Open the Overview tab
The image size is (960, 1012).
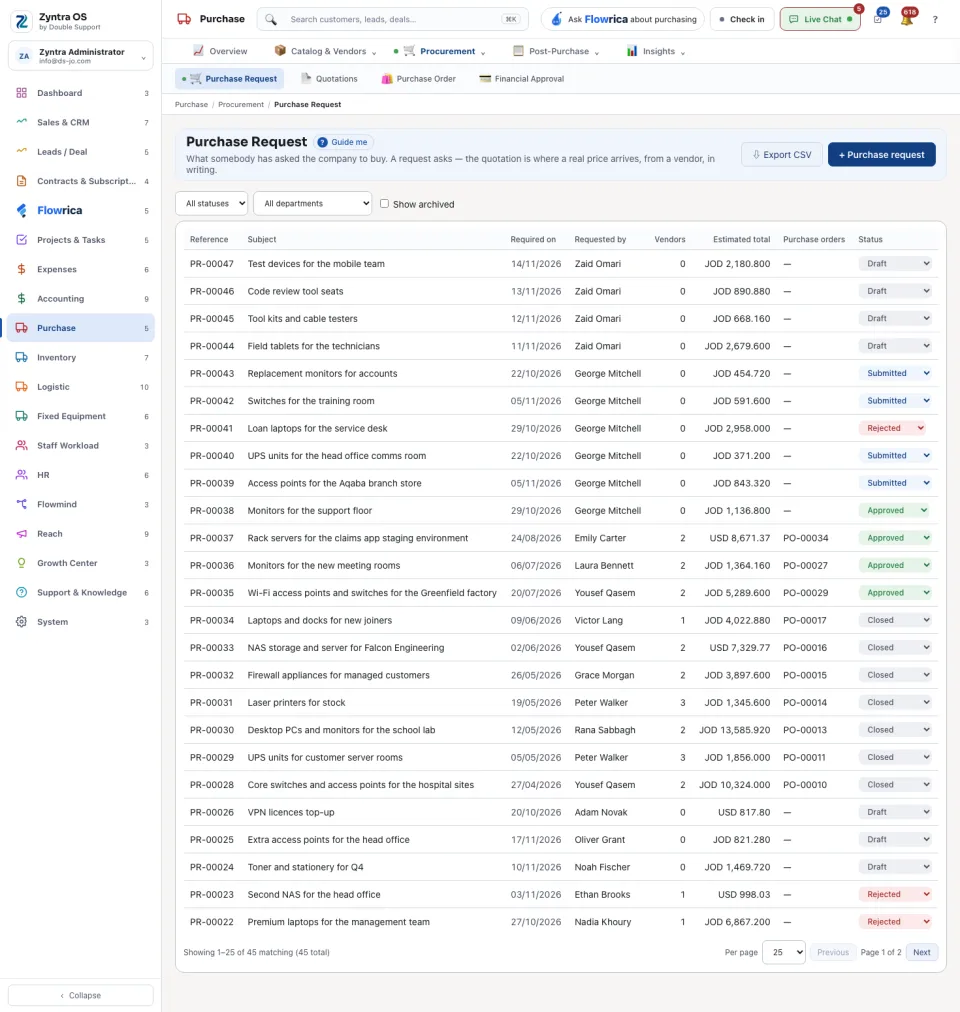pyautogui.click(x=220, y=51)
